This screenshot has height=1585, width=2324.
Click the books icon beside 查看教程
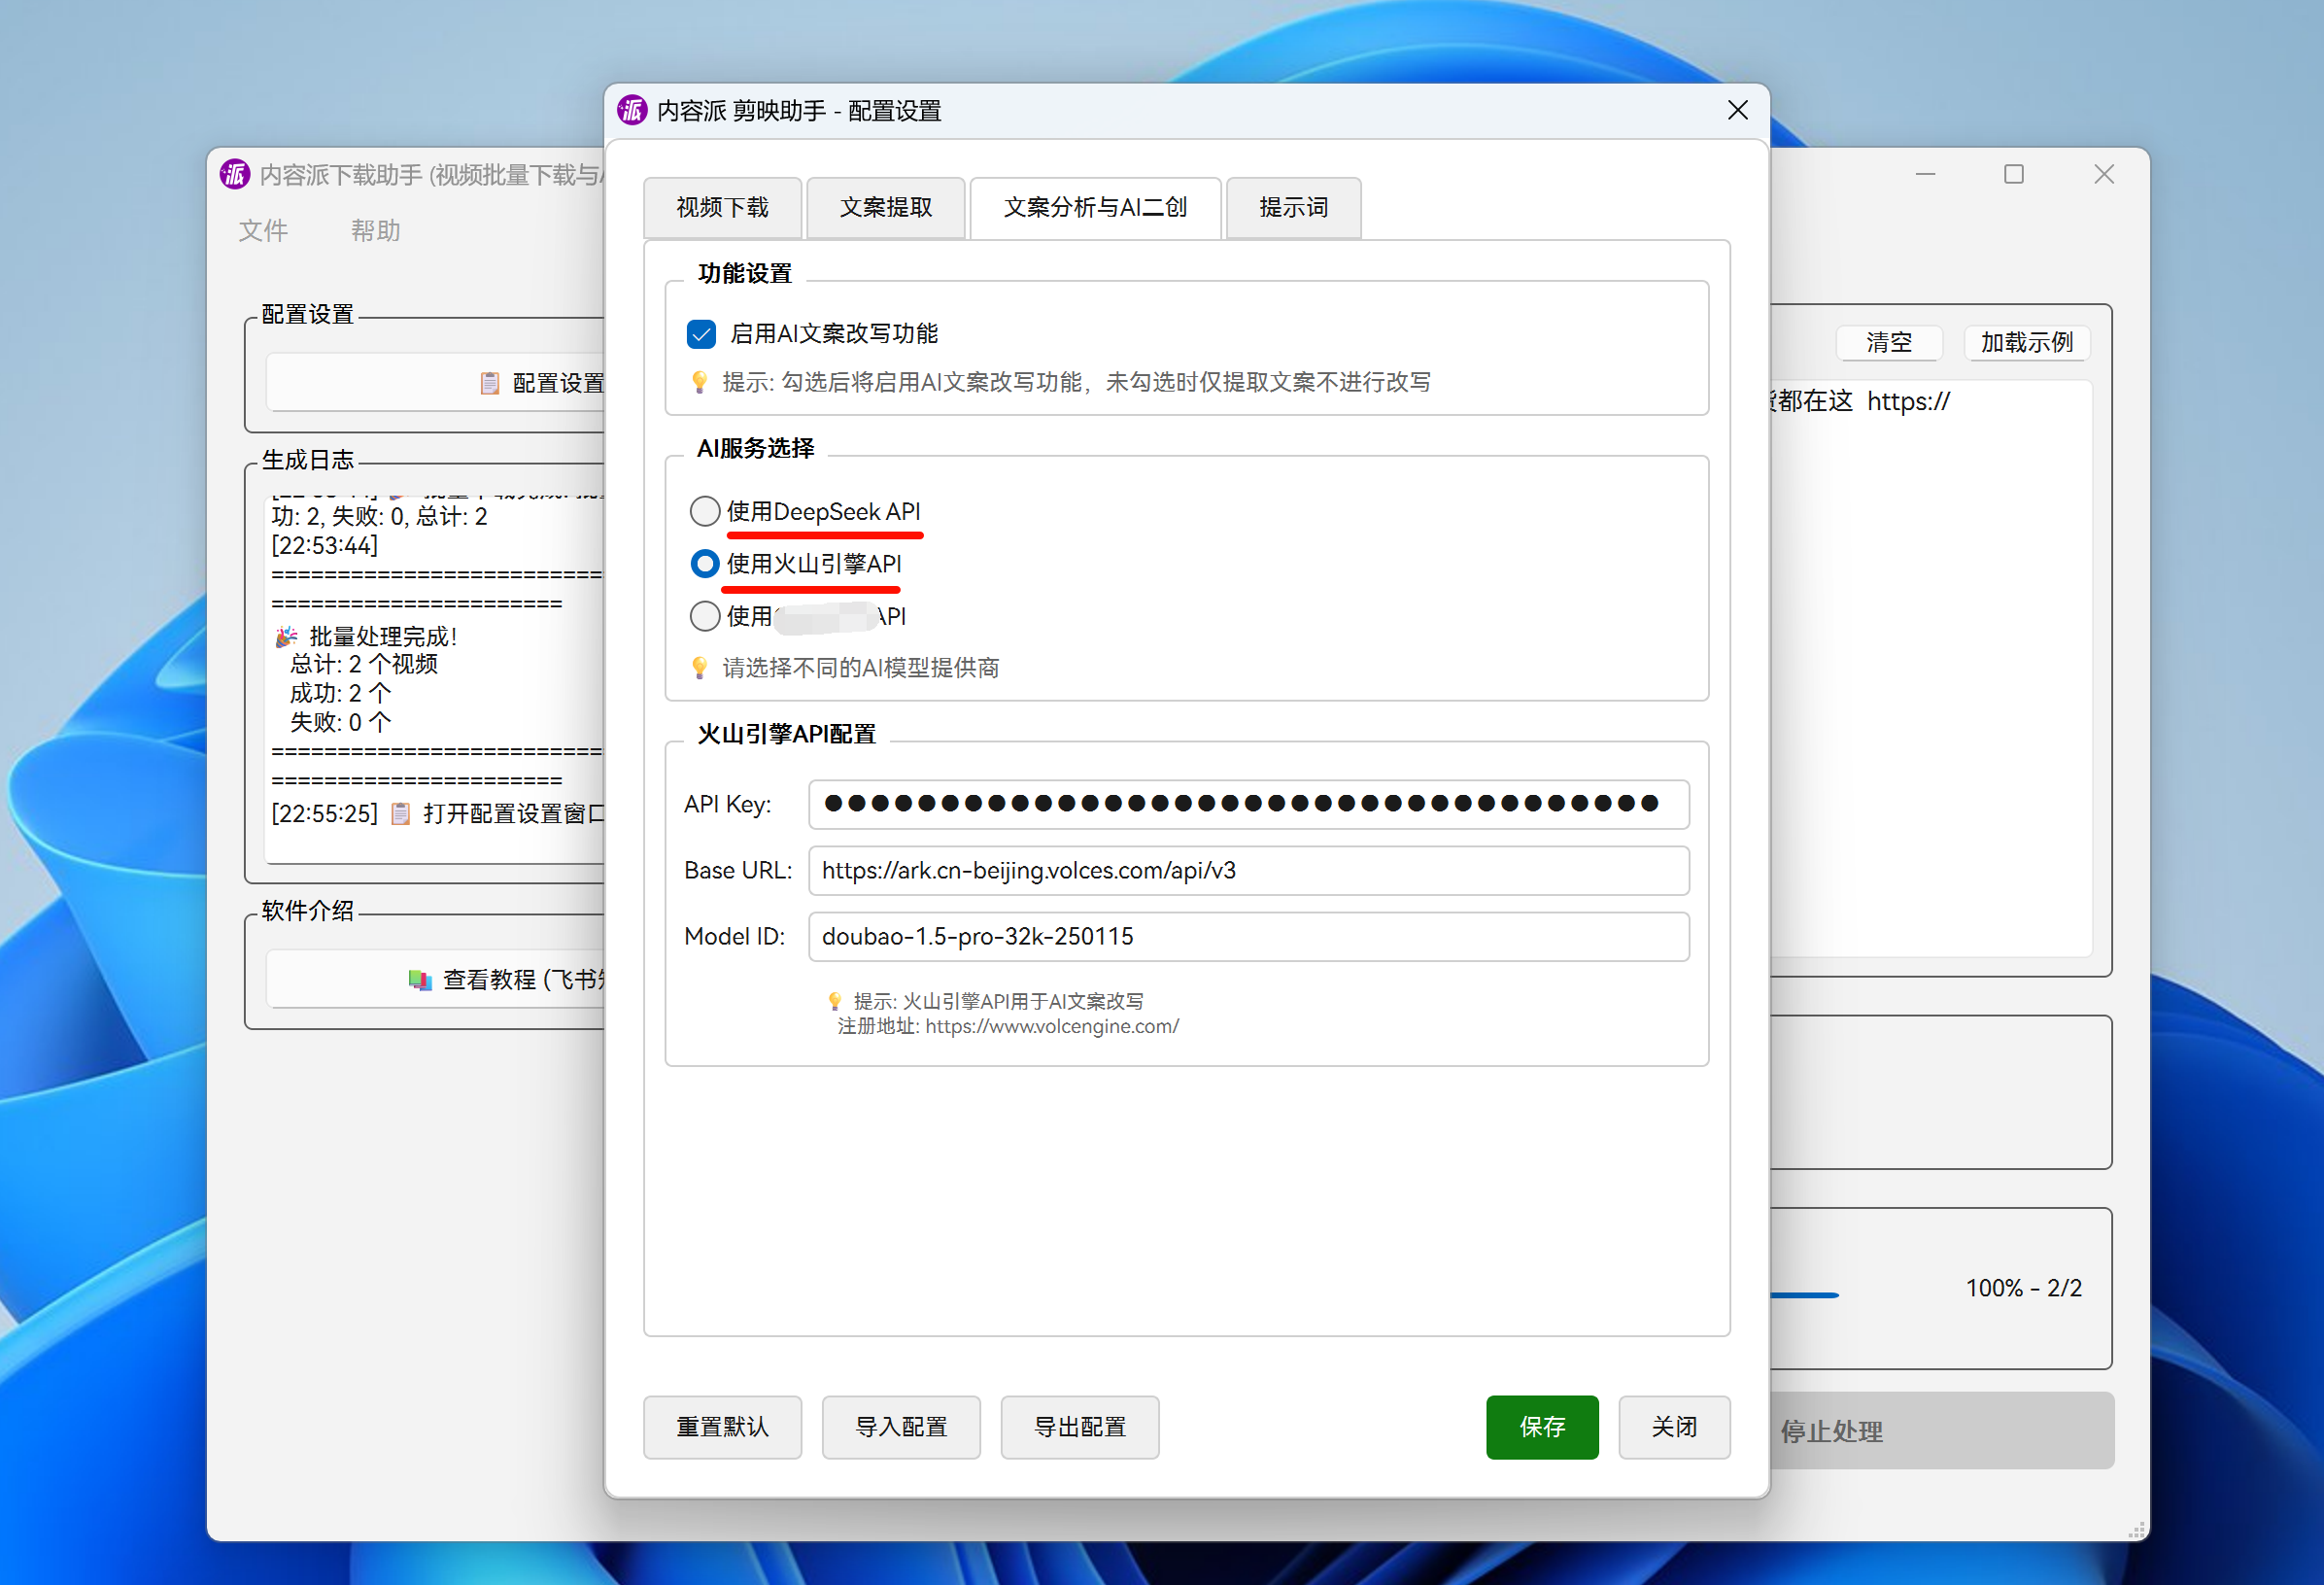click(x=420, y=980)
